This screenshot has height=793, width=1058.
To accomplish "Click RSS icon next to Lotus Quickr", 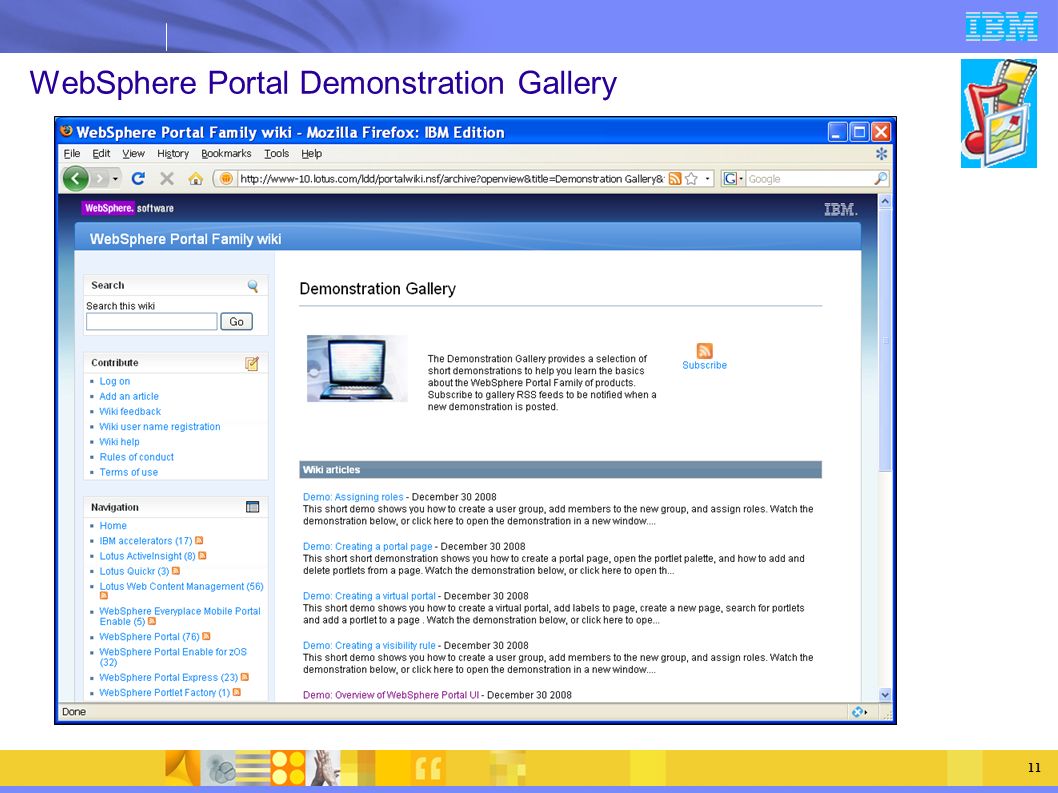I will [x=176, y=570].
